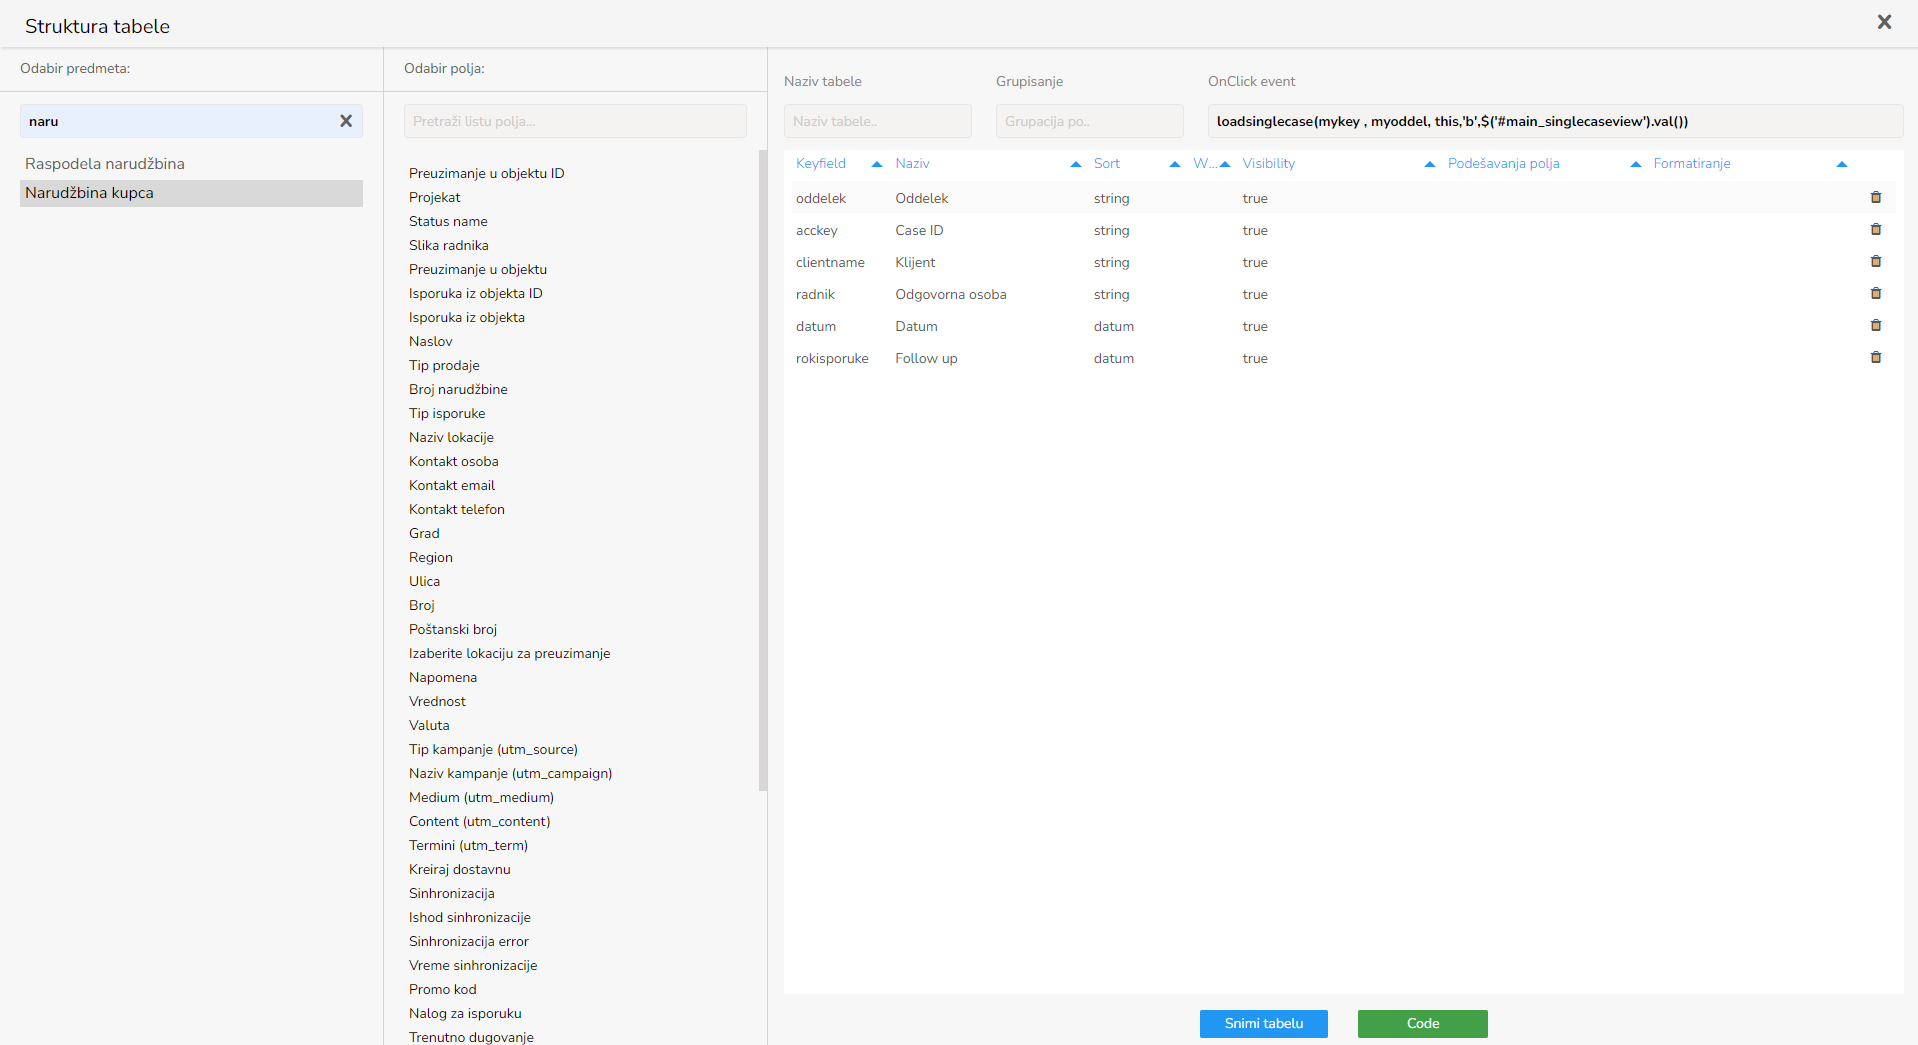Add 'Izaberite lokaciju za preuzimanje' field
Screen dimensions: 1918x1045
(x=510, y=654)
